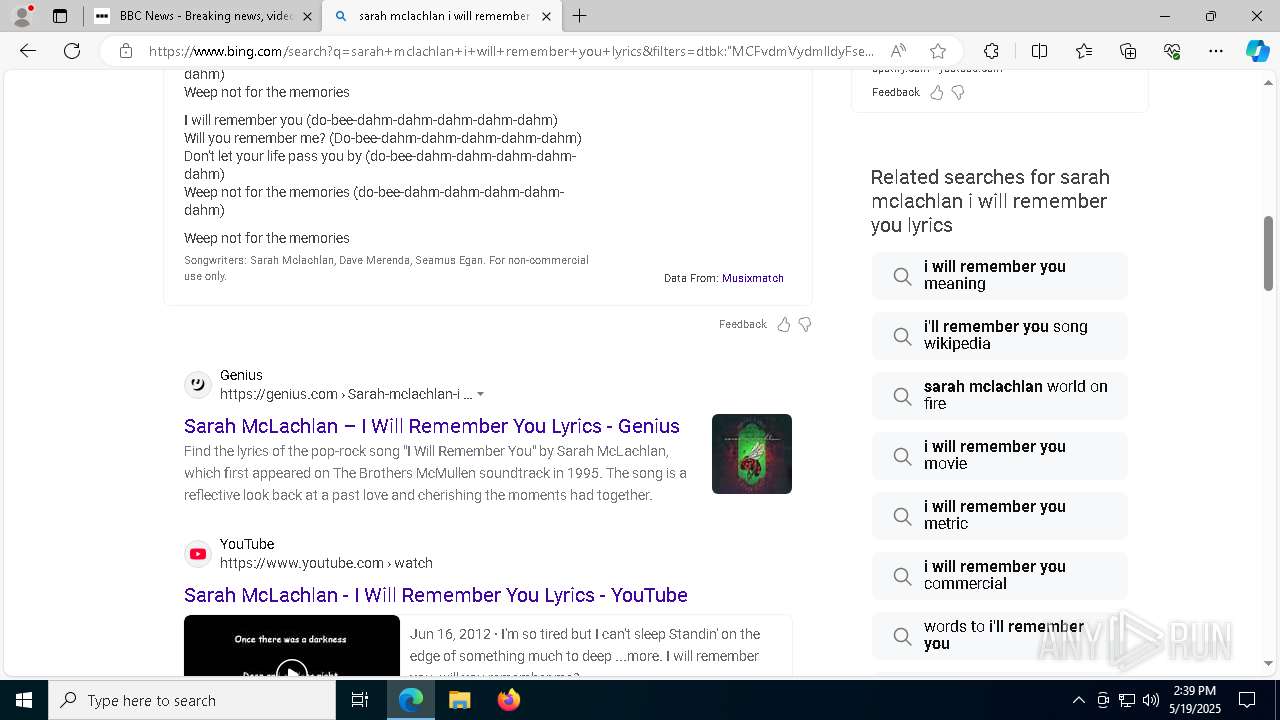
Task: Open the taskbar clock showing 2:39 PM
Action: pos(1194,700)
